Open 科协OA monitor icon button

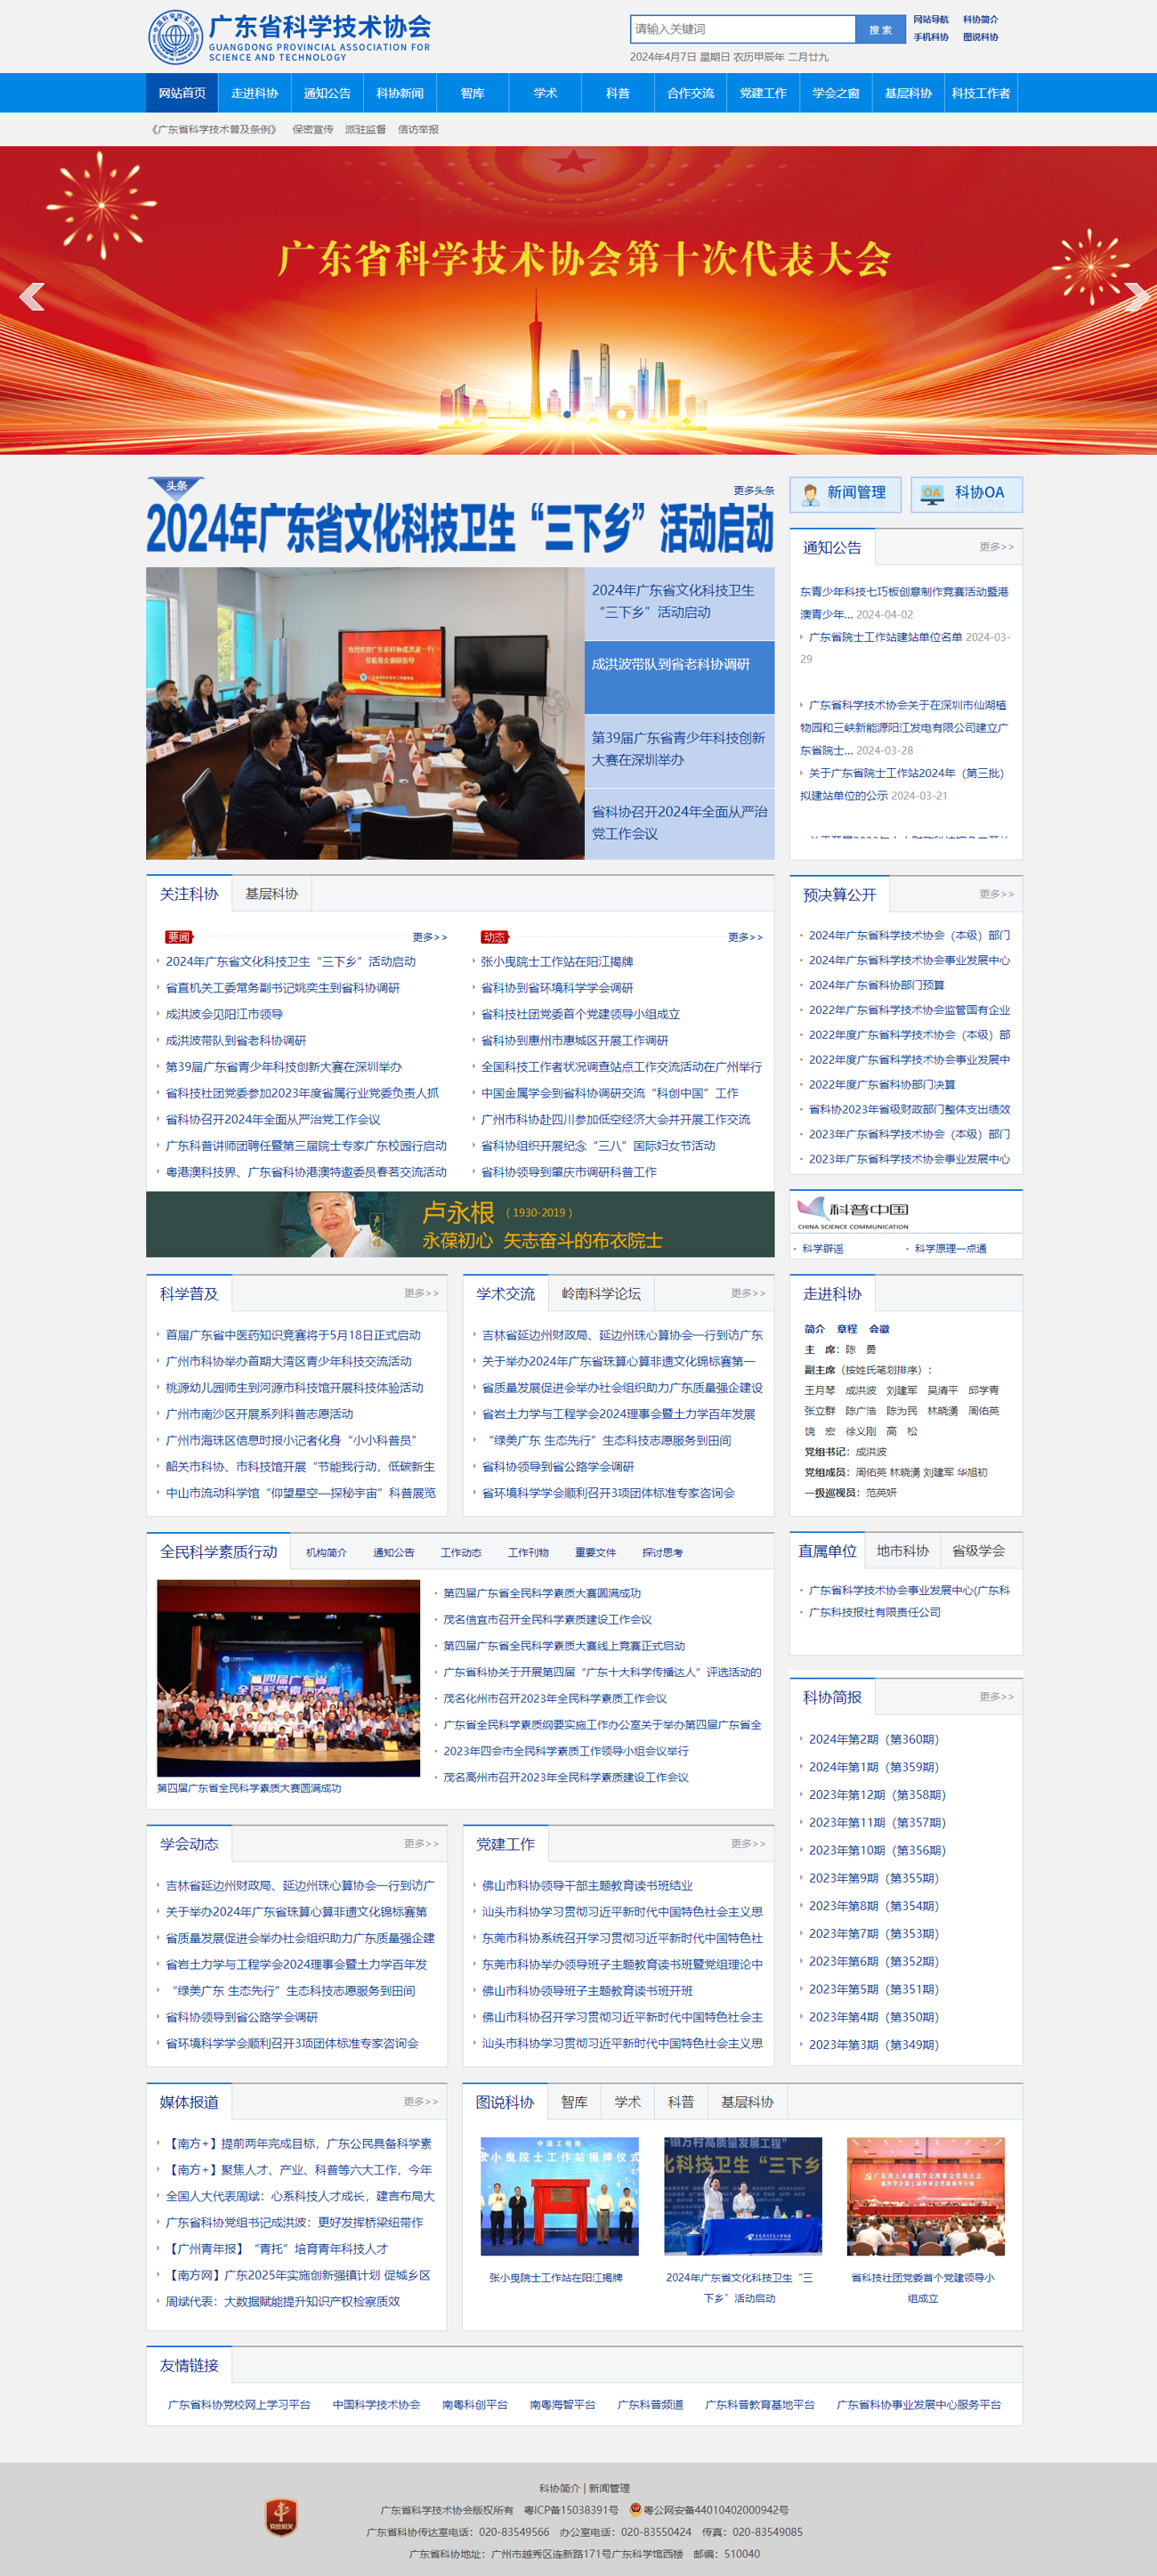click(966, 494)
